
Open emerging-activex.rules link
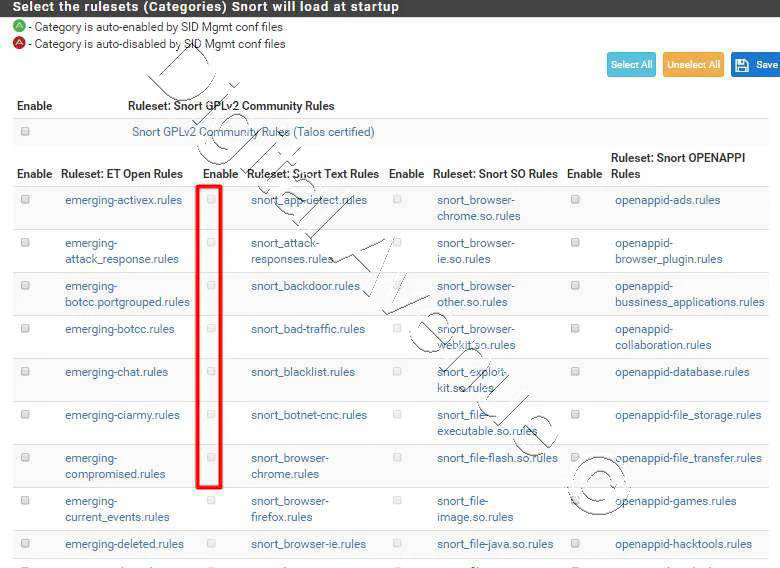tap(123, 200)
